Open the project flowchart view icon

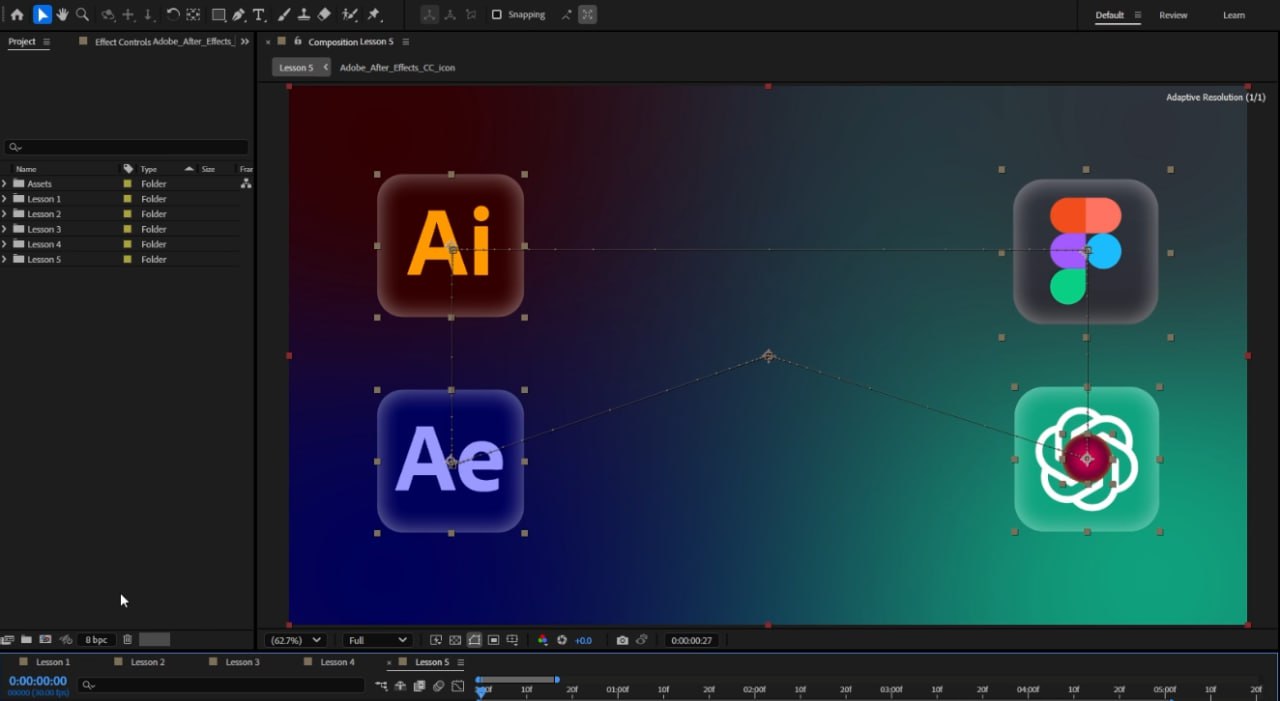(x=246, y=184)
